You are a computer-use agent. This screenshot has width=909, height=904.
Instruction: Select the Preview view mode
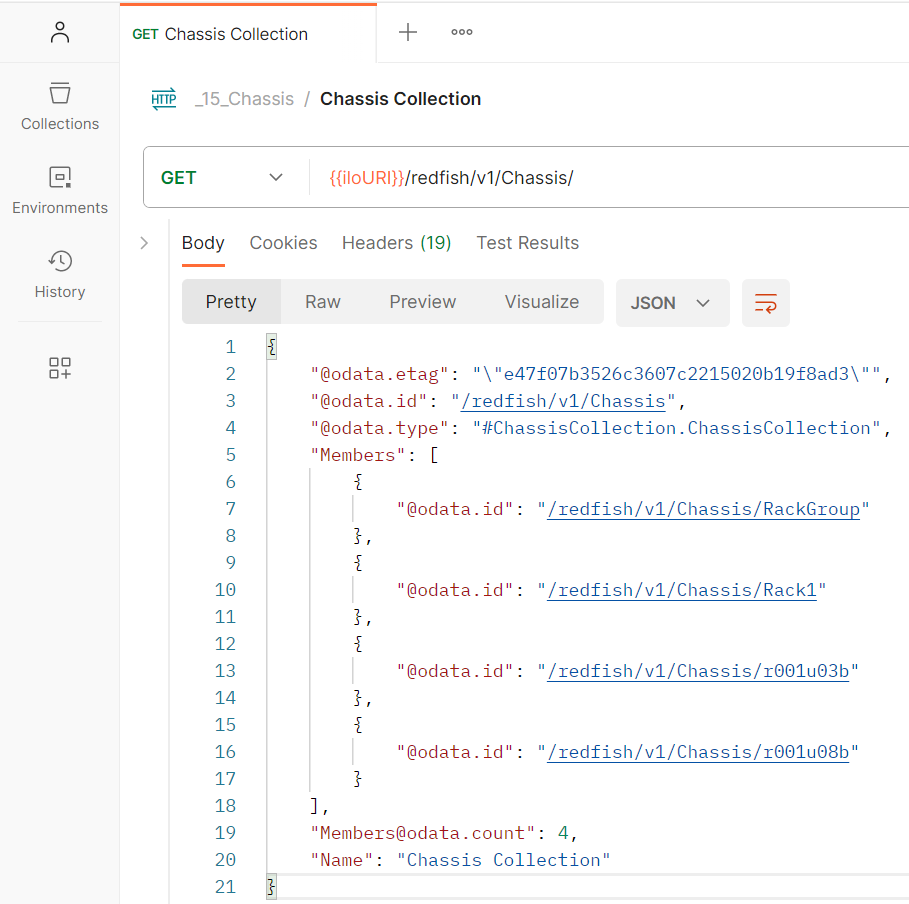(x=422, y=302)
